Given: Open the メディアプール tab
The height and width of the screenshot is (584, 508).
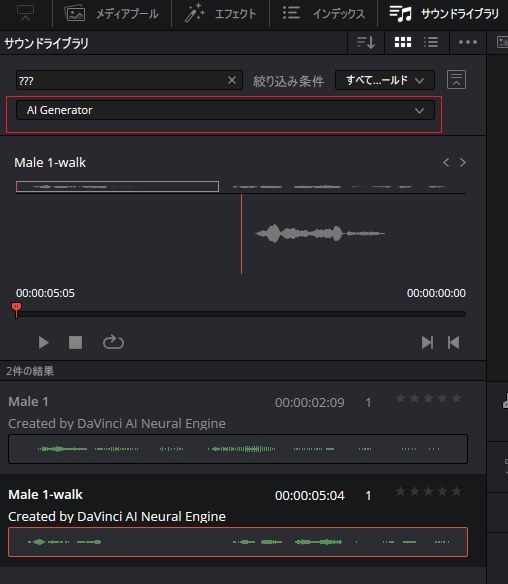Looking at the screenshot, I should point(112,14).
